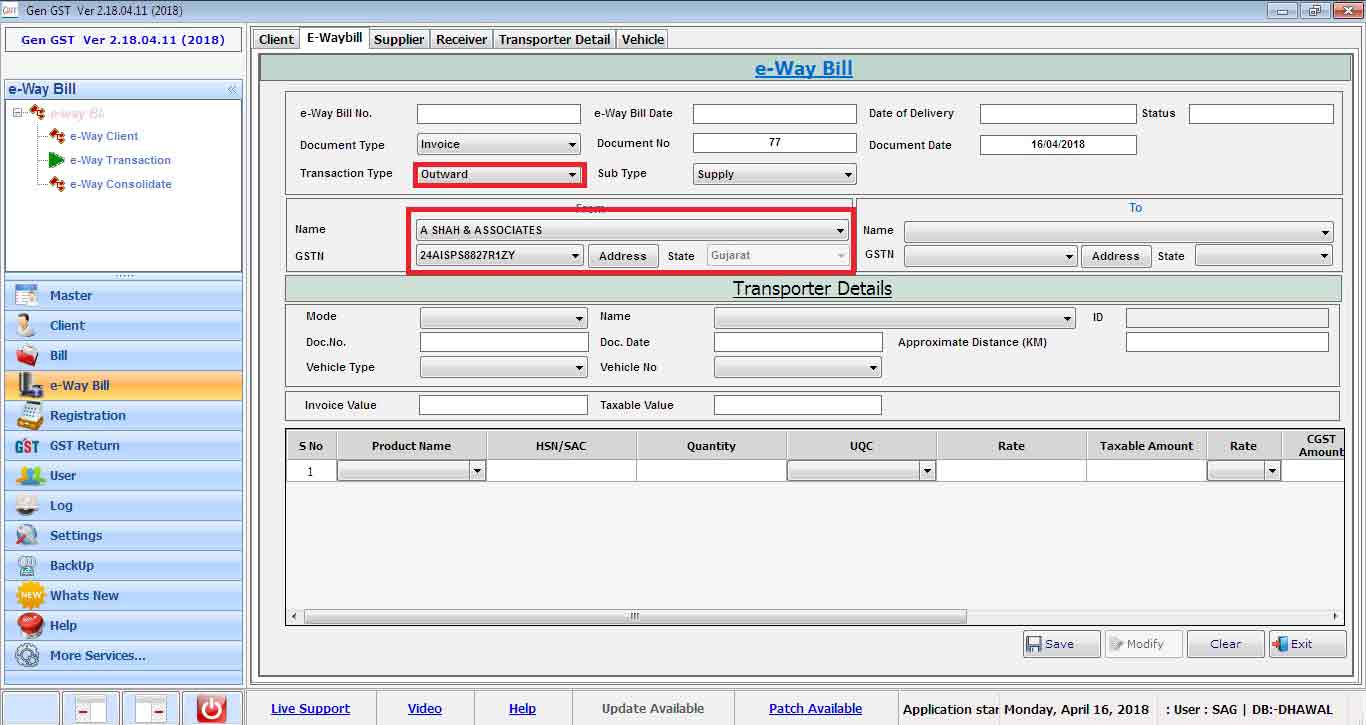This screenshot has width=1366, height=725.
Task: Open Settings from the sidebar icon
Action: pos(27,536)
